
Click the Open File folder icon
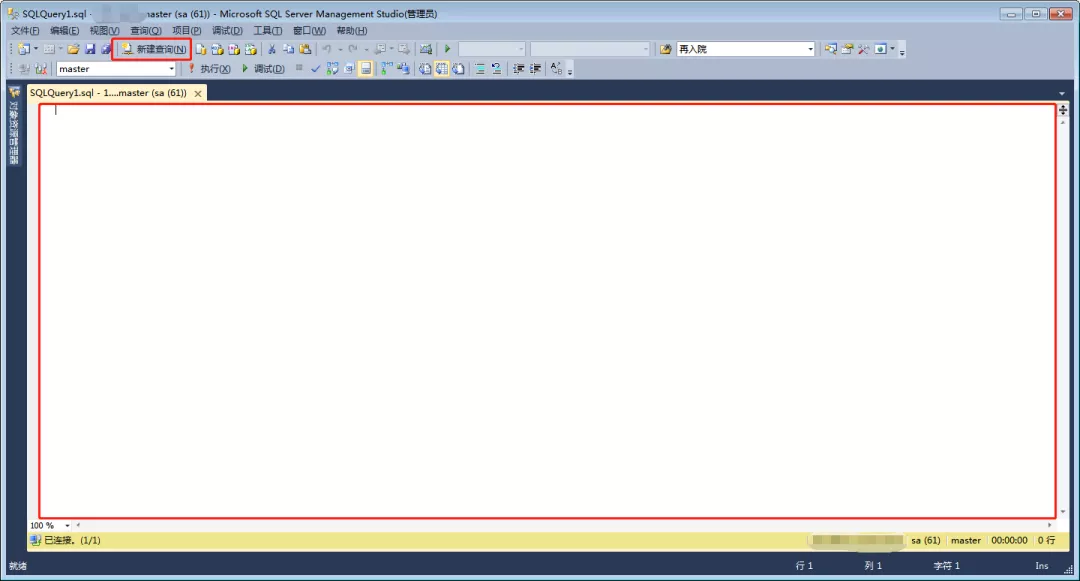coord(73,49)
